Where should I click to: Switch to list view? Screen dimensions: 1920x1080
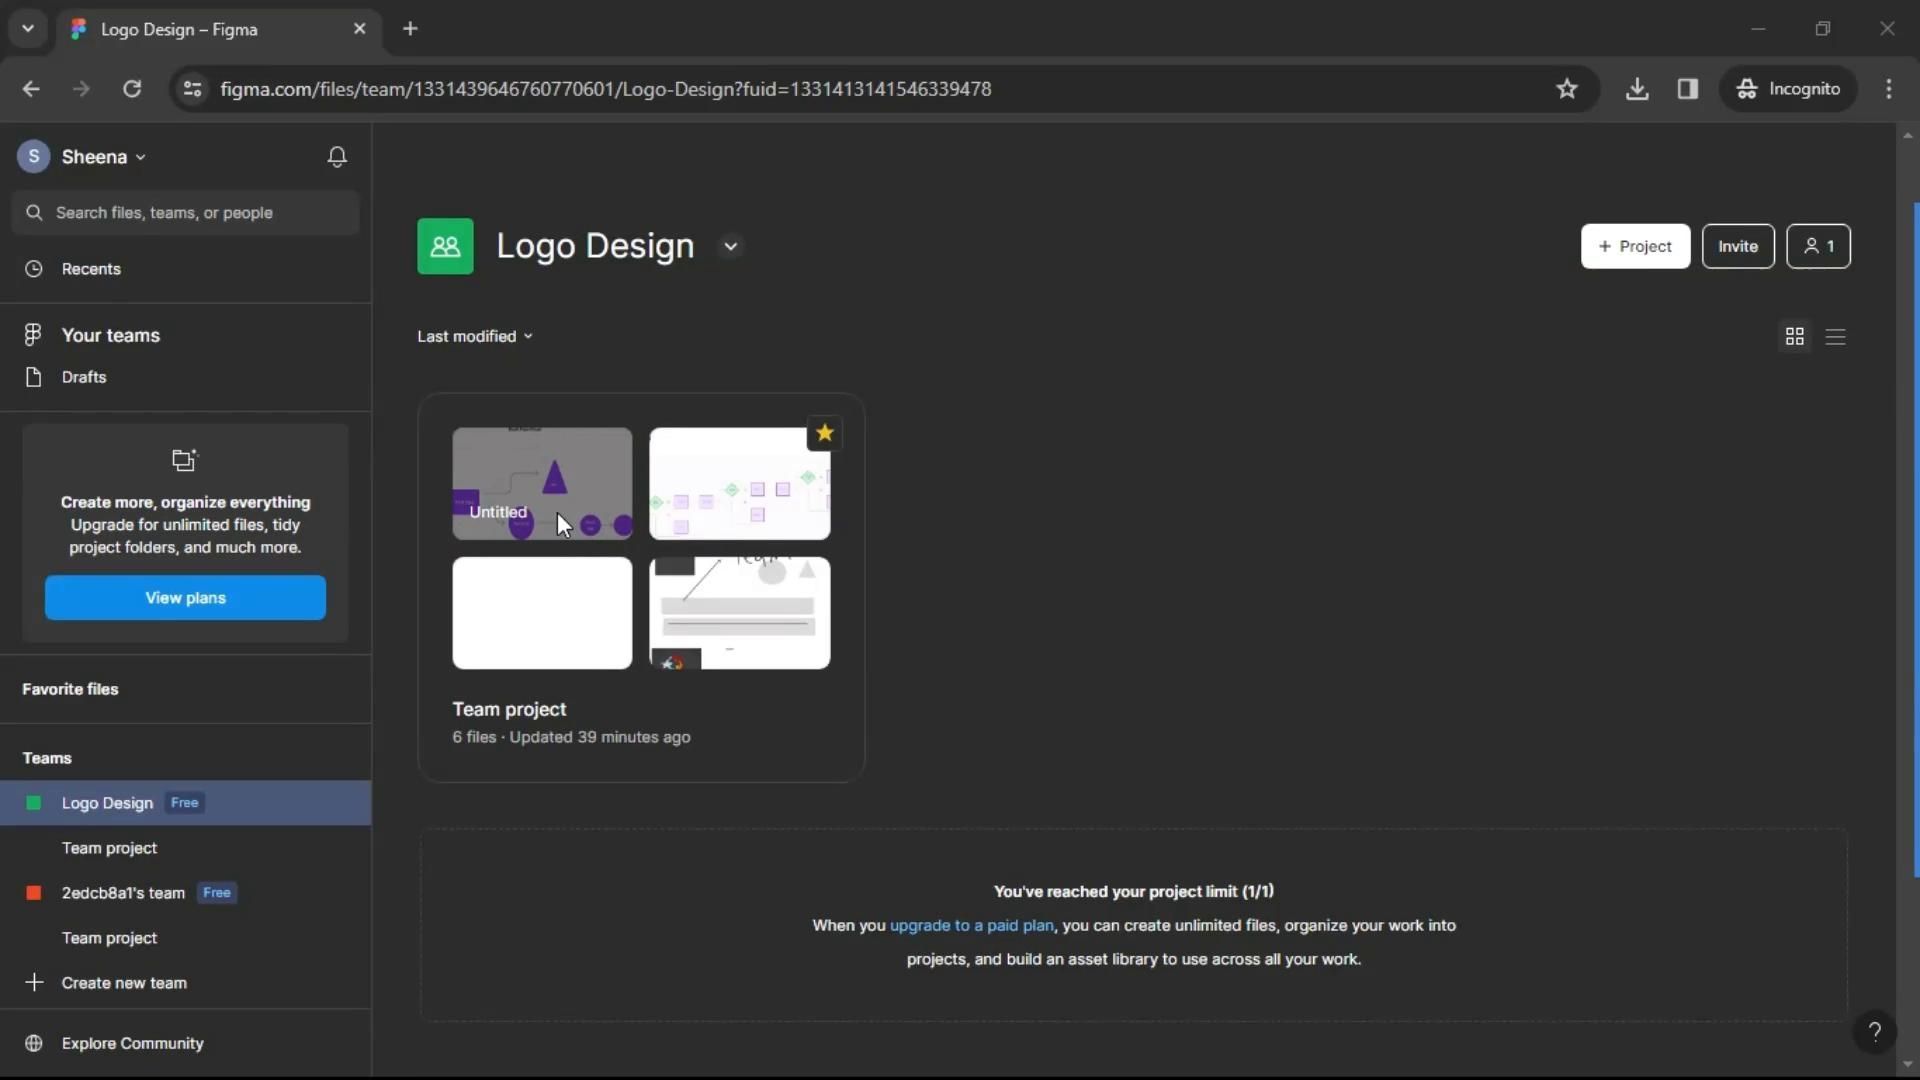[1835, 337]
